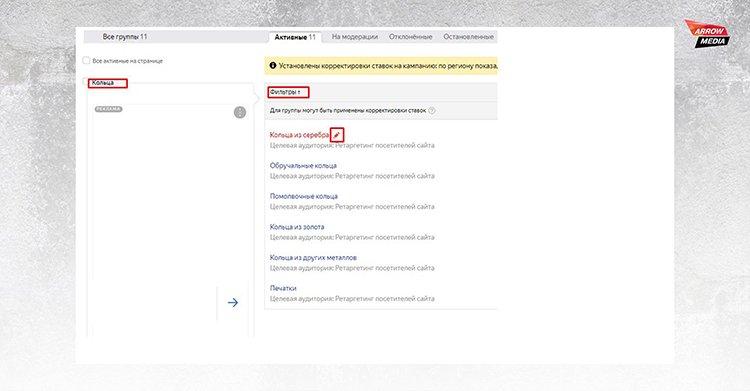750x391 pixels.
Task: Click the blue arrow to next ad
Action: [233, 302]
